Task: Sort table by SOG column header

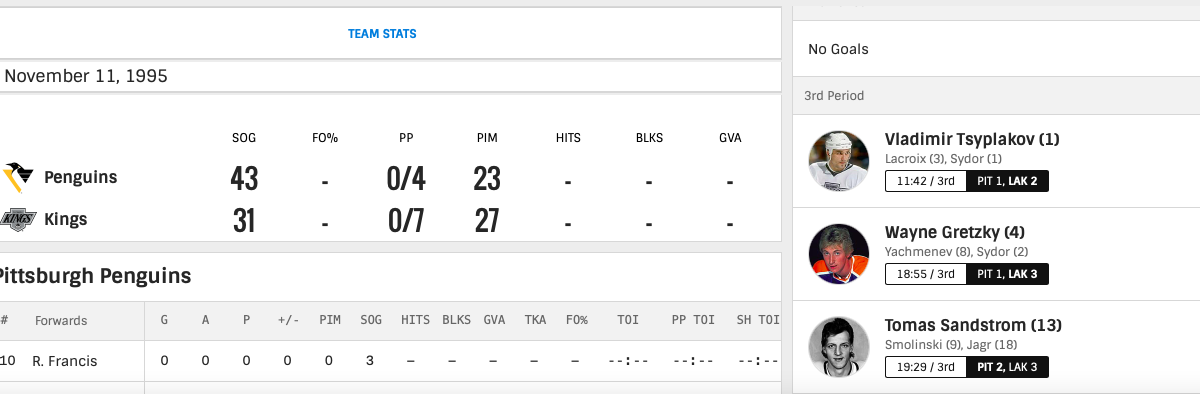Action: tap(371, 321)
